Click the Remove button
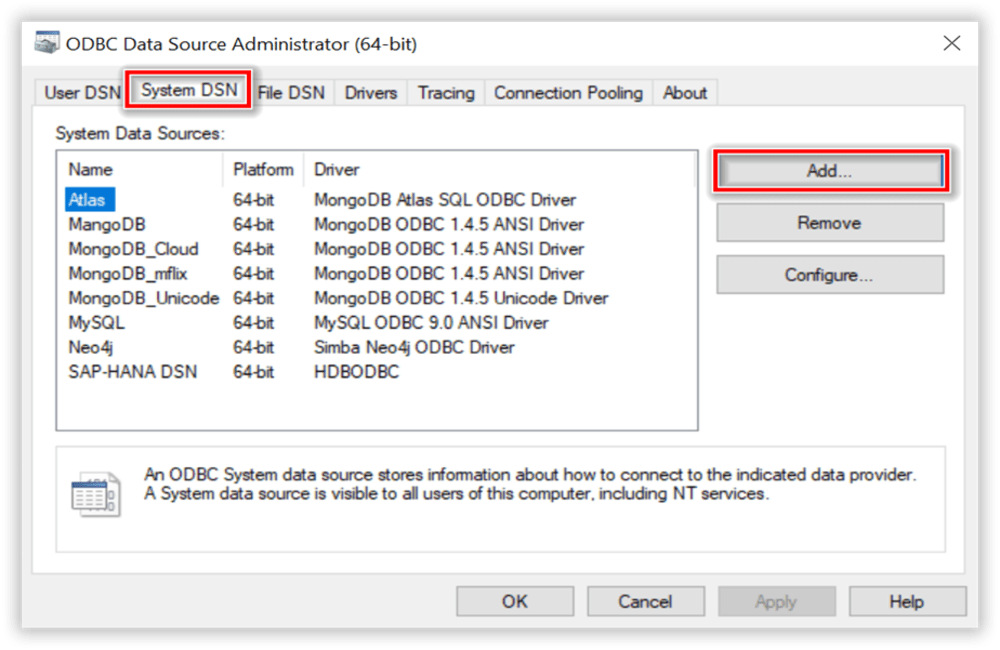 click(829, 223)
